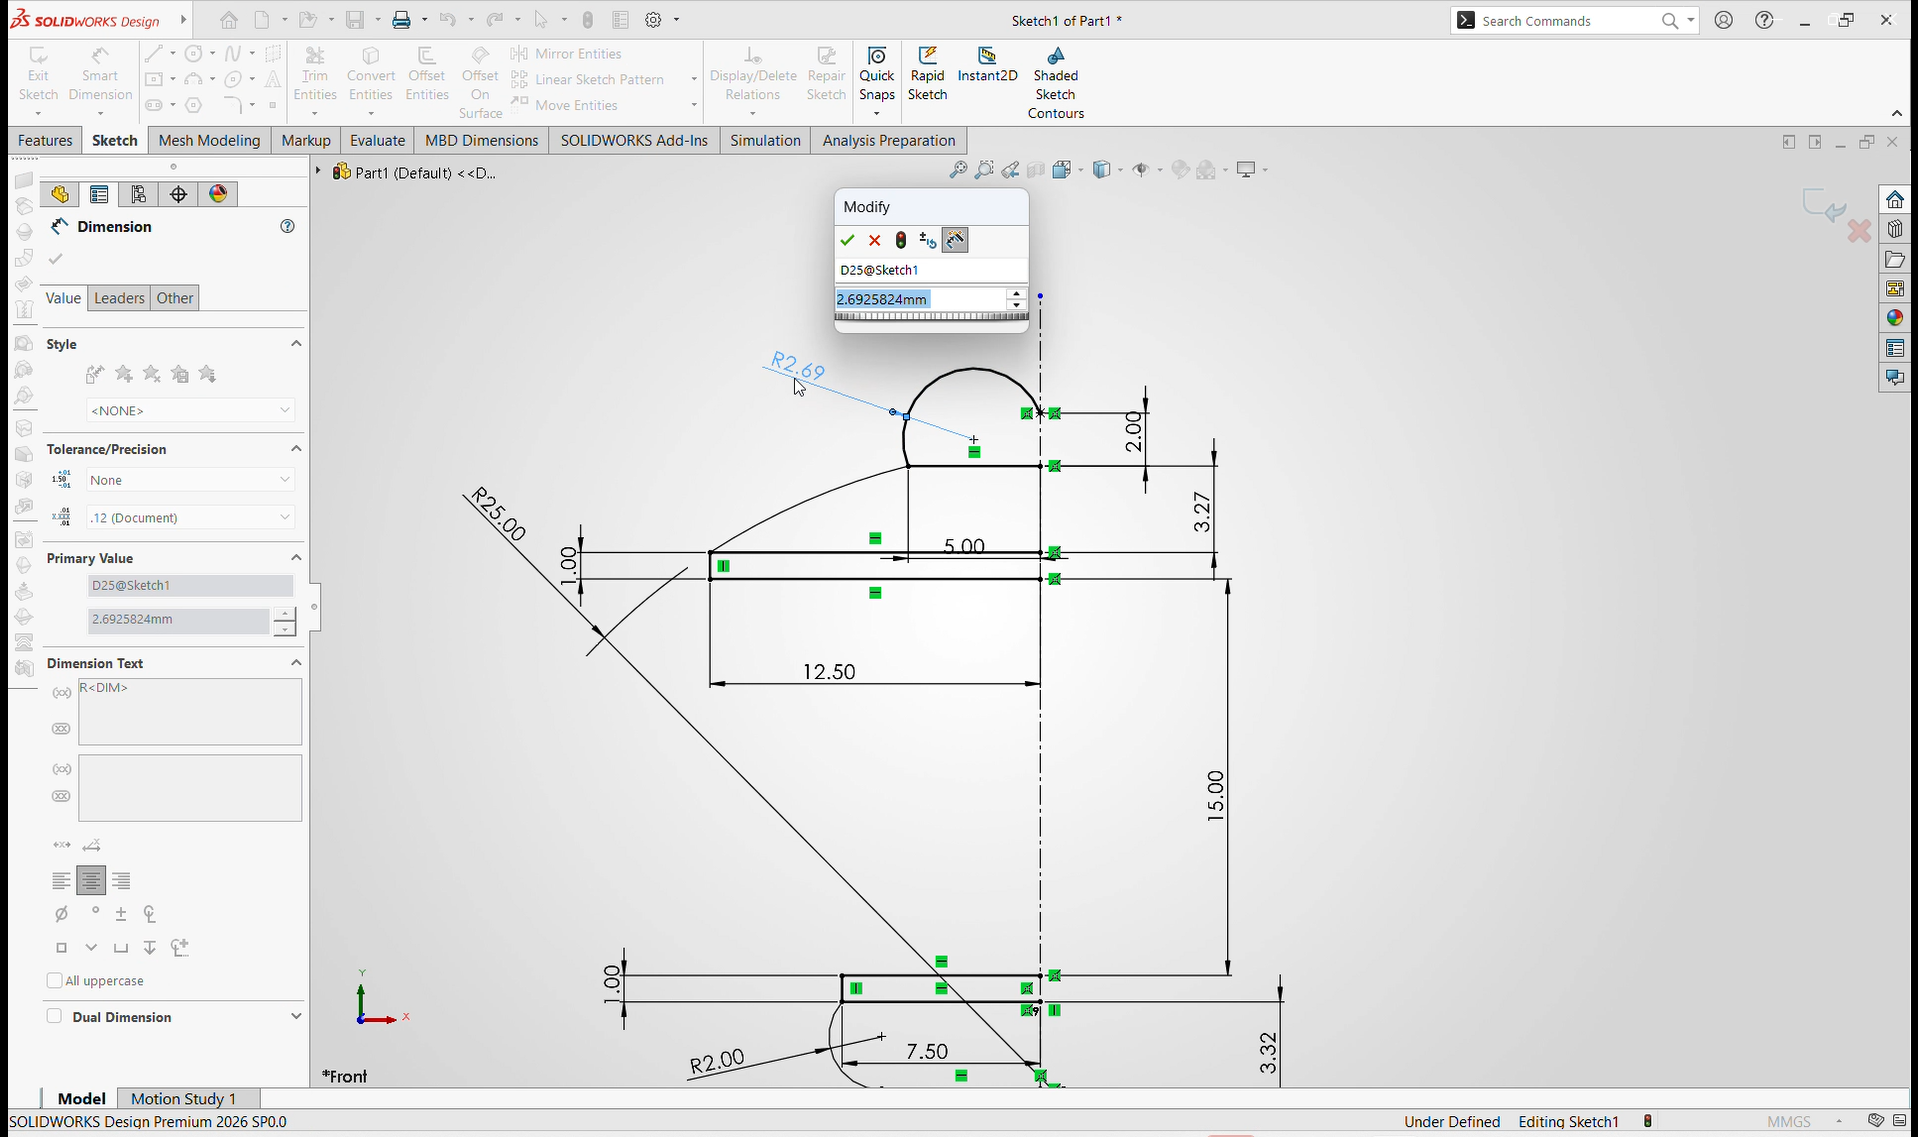Collapse the Style section
1918x1137 pixels.
click(x=296, y=344)
